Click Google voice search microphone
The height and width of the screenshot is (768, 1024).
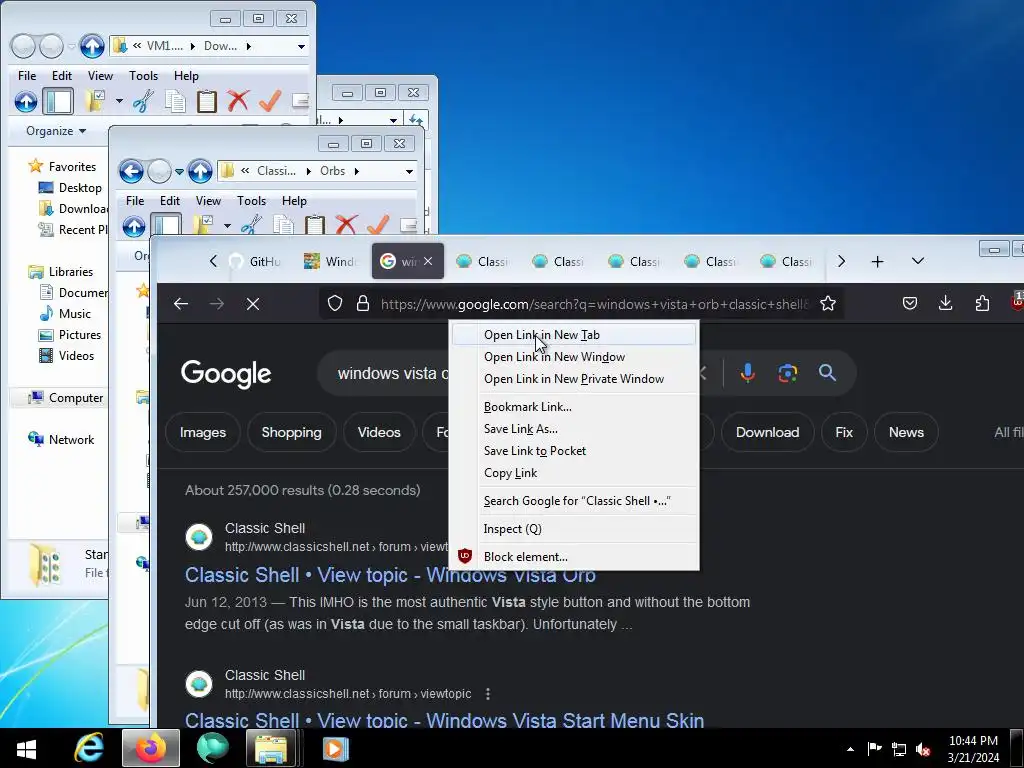[748, 373]
